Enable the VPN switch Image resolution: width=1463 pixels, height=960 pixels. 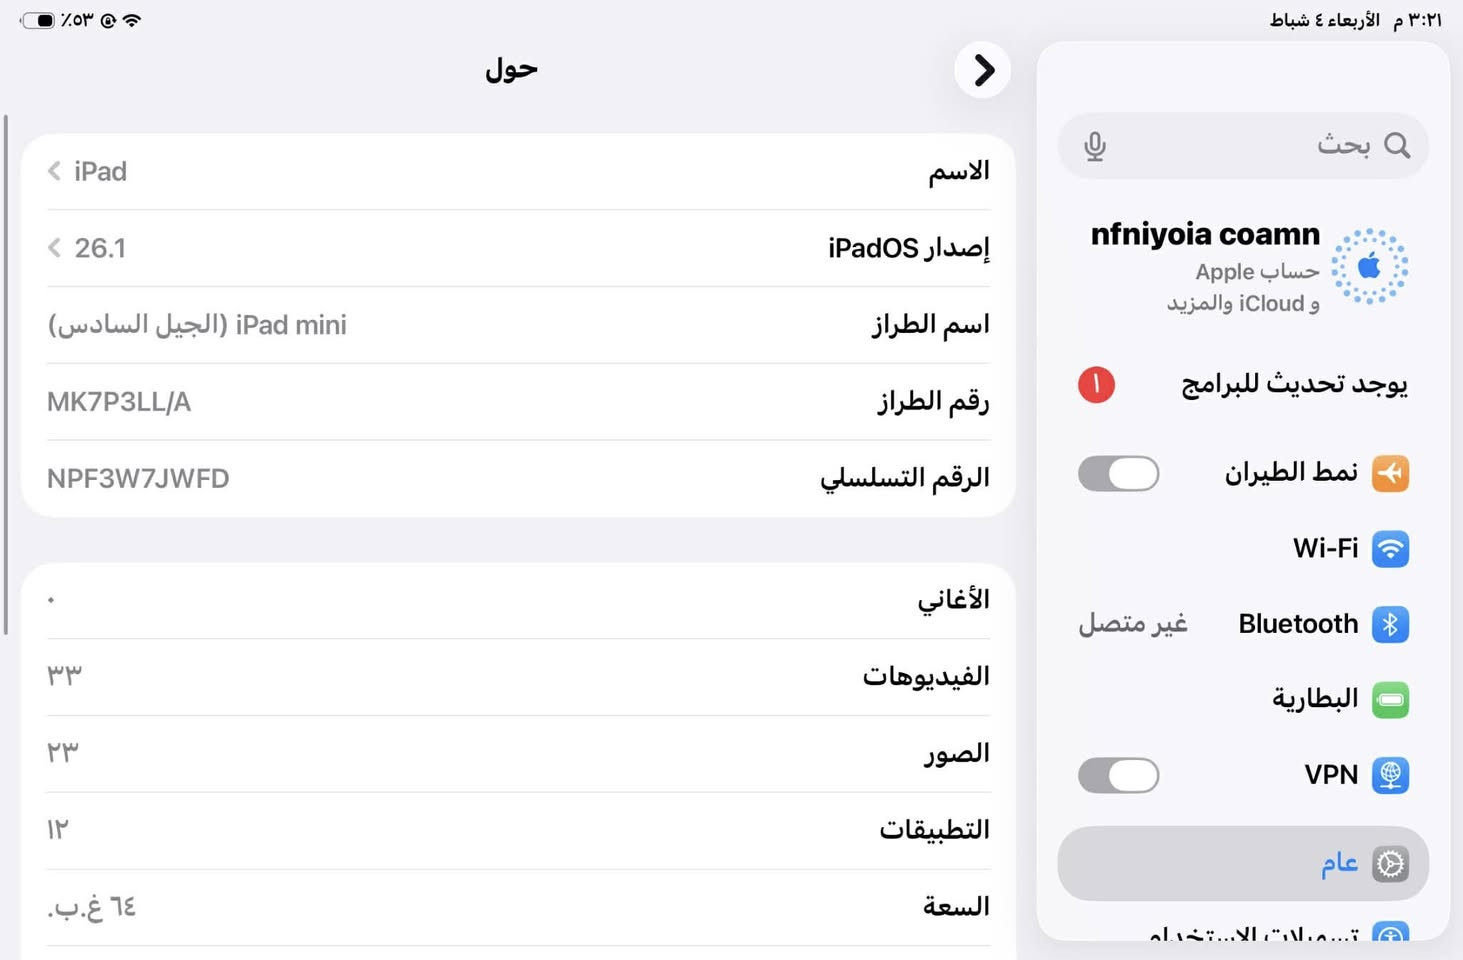coord(1118,775)
